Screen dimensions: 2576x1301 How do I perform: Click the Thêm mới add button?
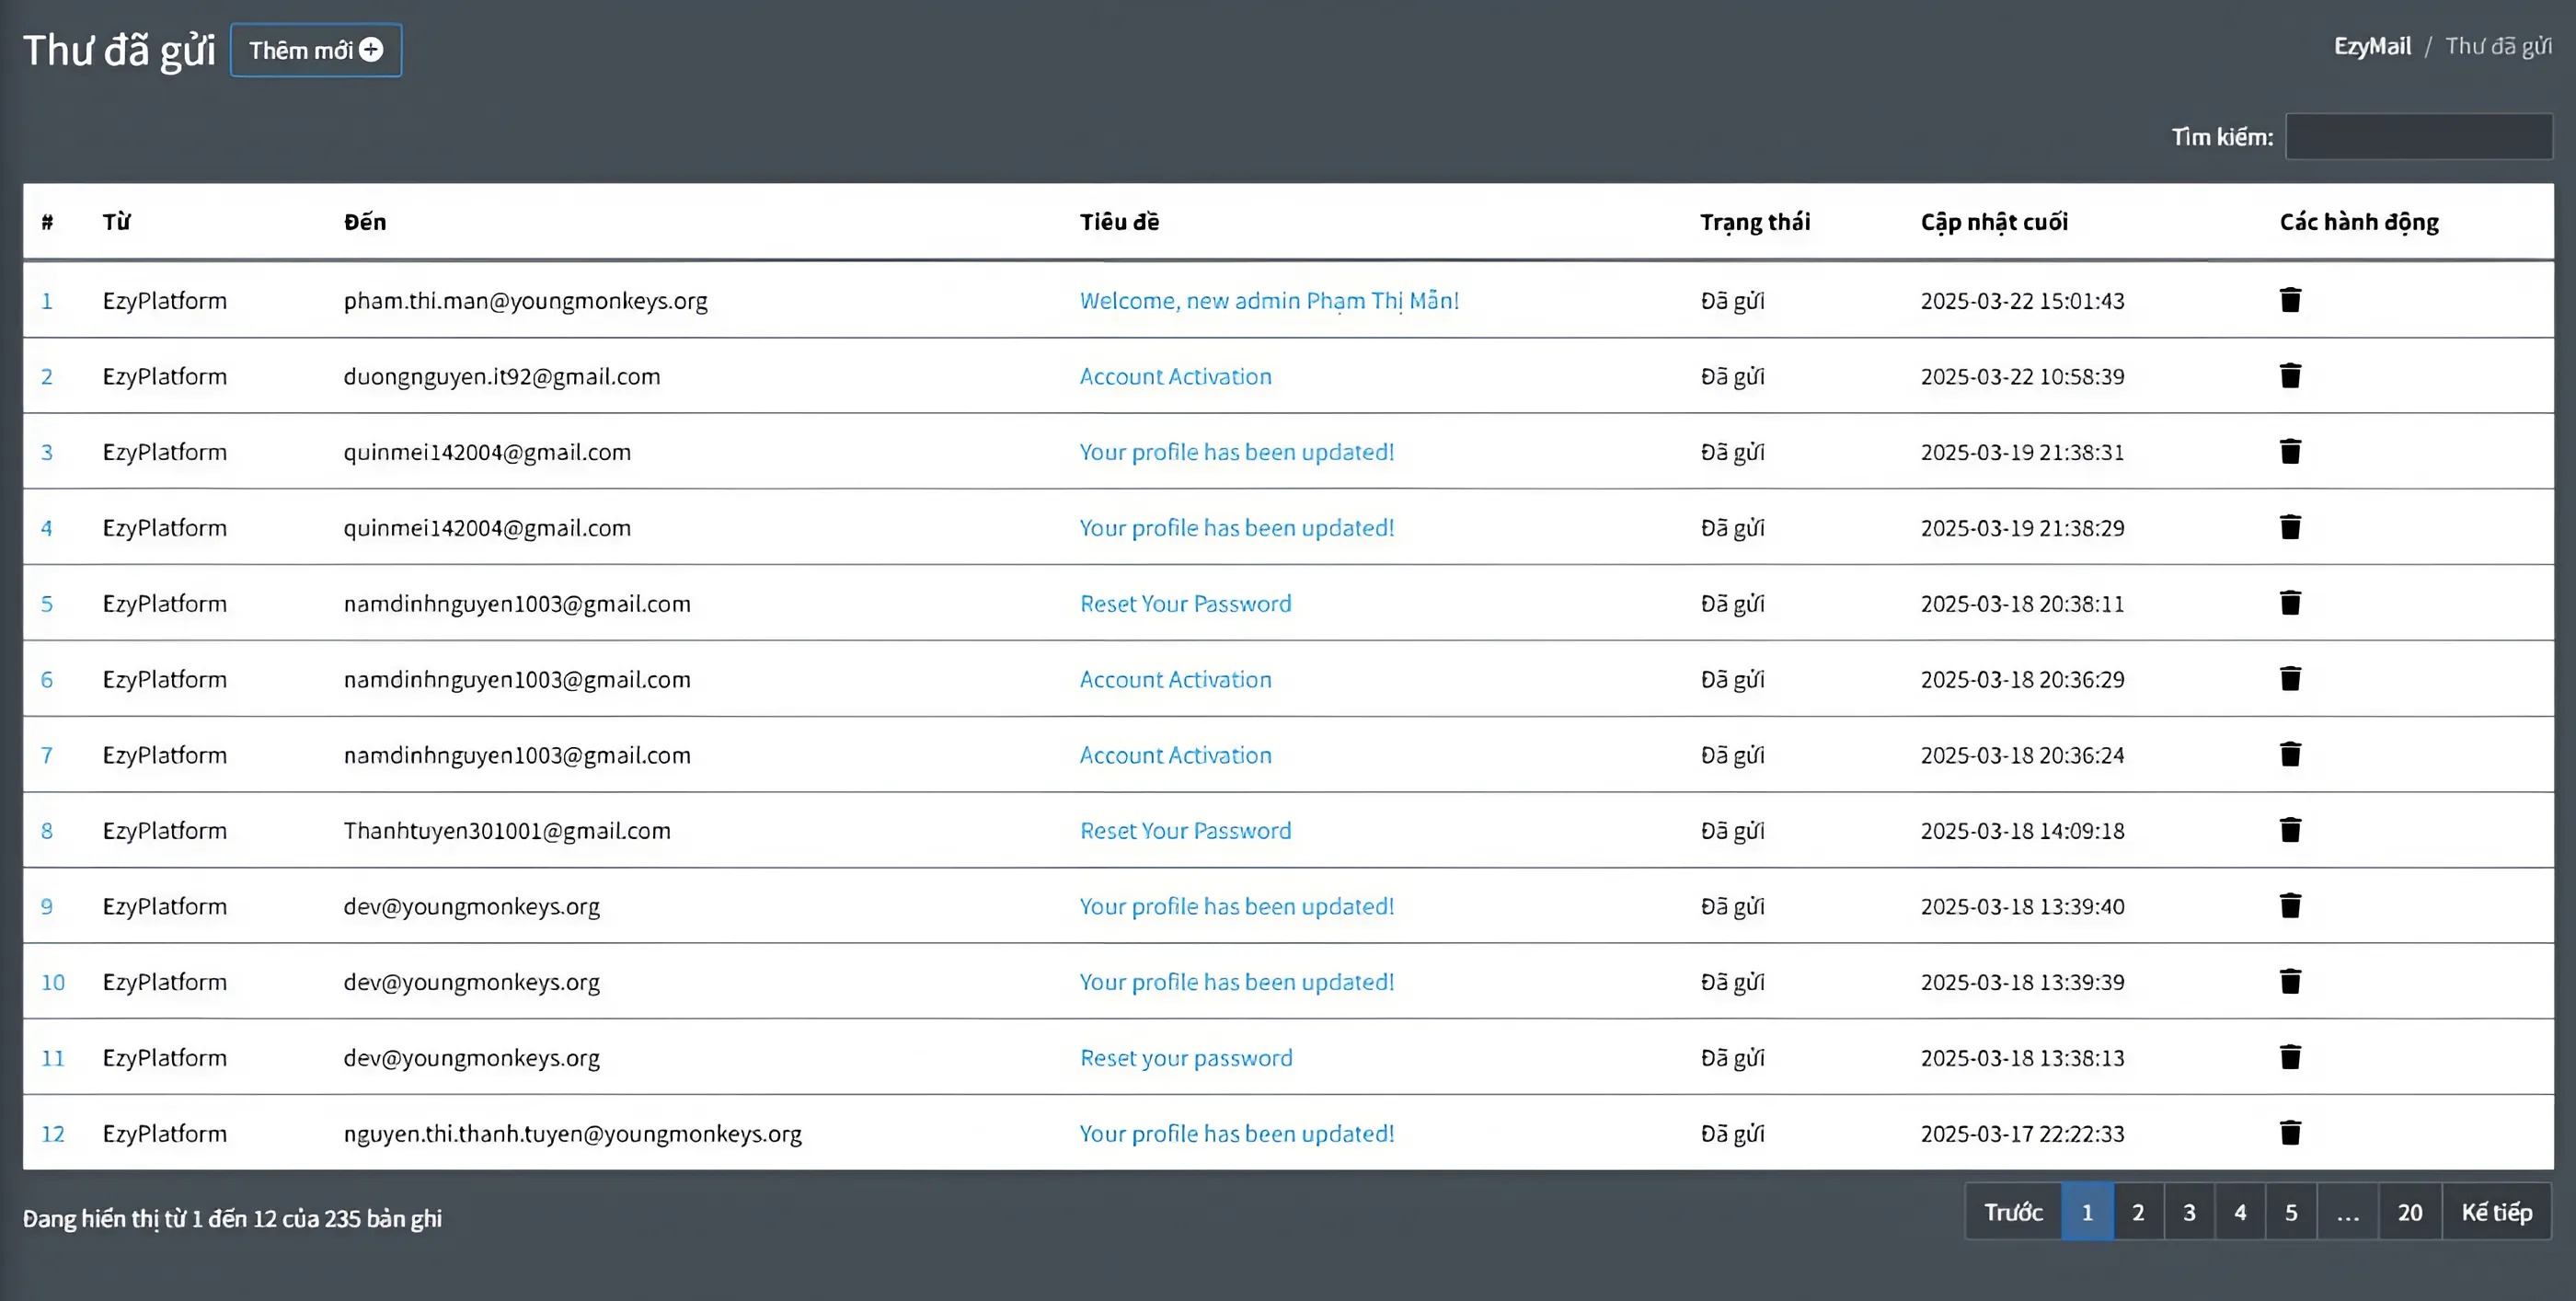click(316, 50)
